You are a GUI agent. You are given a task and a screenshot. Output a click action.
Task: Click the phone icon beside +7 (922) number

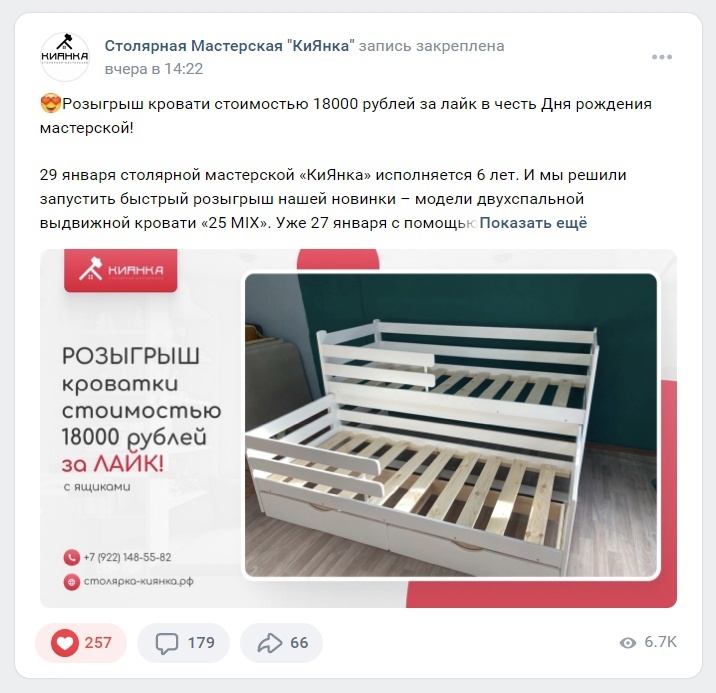coord(72,557)
